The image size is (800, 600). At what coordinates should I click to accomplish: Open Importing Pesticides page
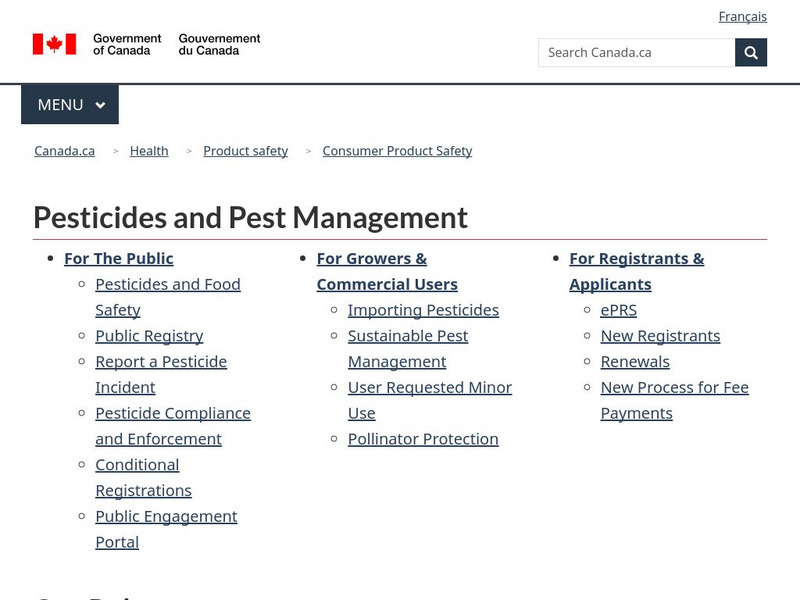tap(423, 310)
